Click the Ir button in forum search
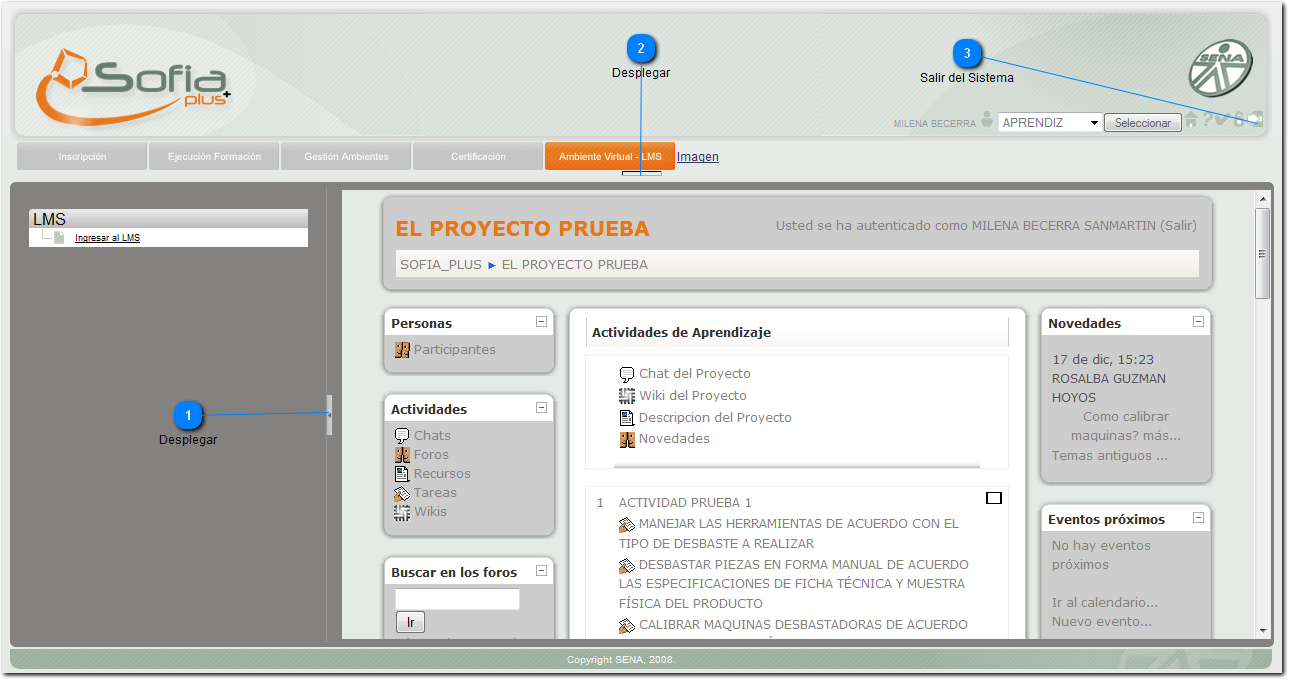The height and width of the screenshot is (686, 1295). click(x=410, y=623)
